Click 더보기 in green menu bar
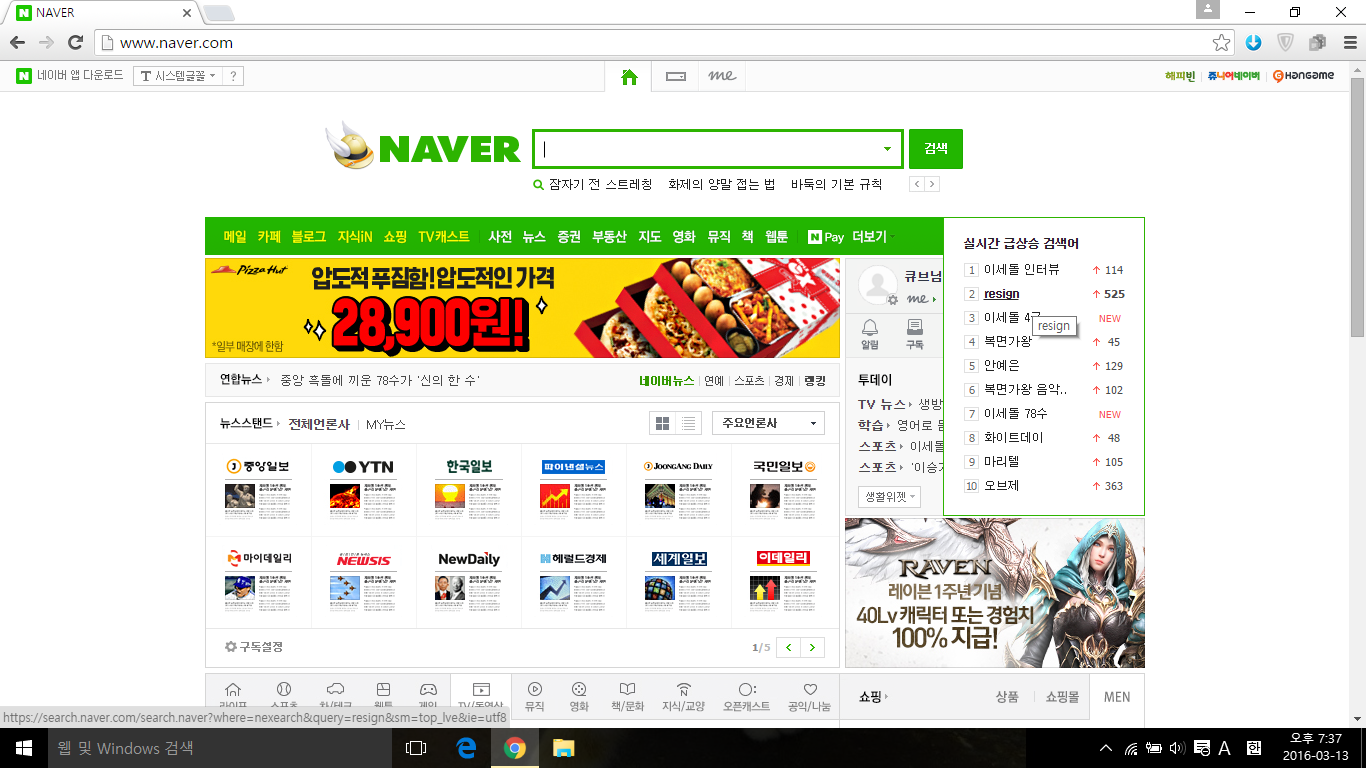The image size is (1366, 768). tap(869, 237)
